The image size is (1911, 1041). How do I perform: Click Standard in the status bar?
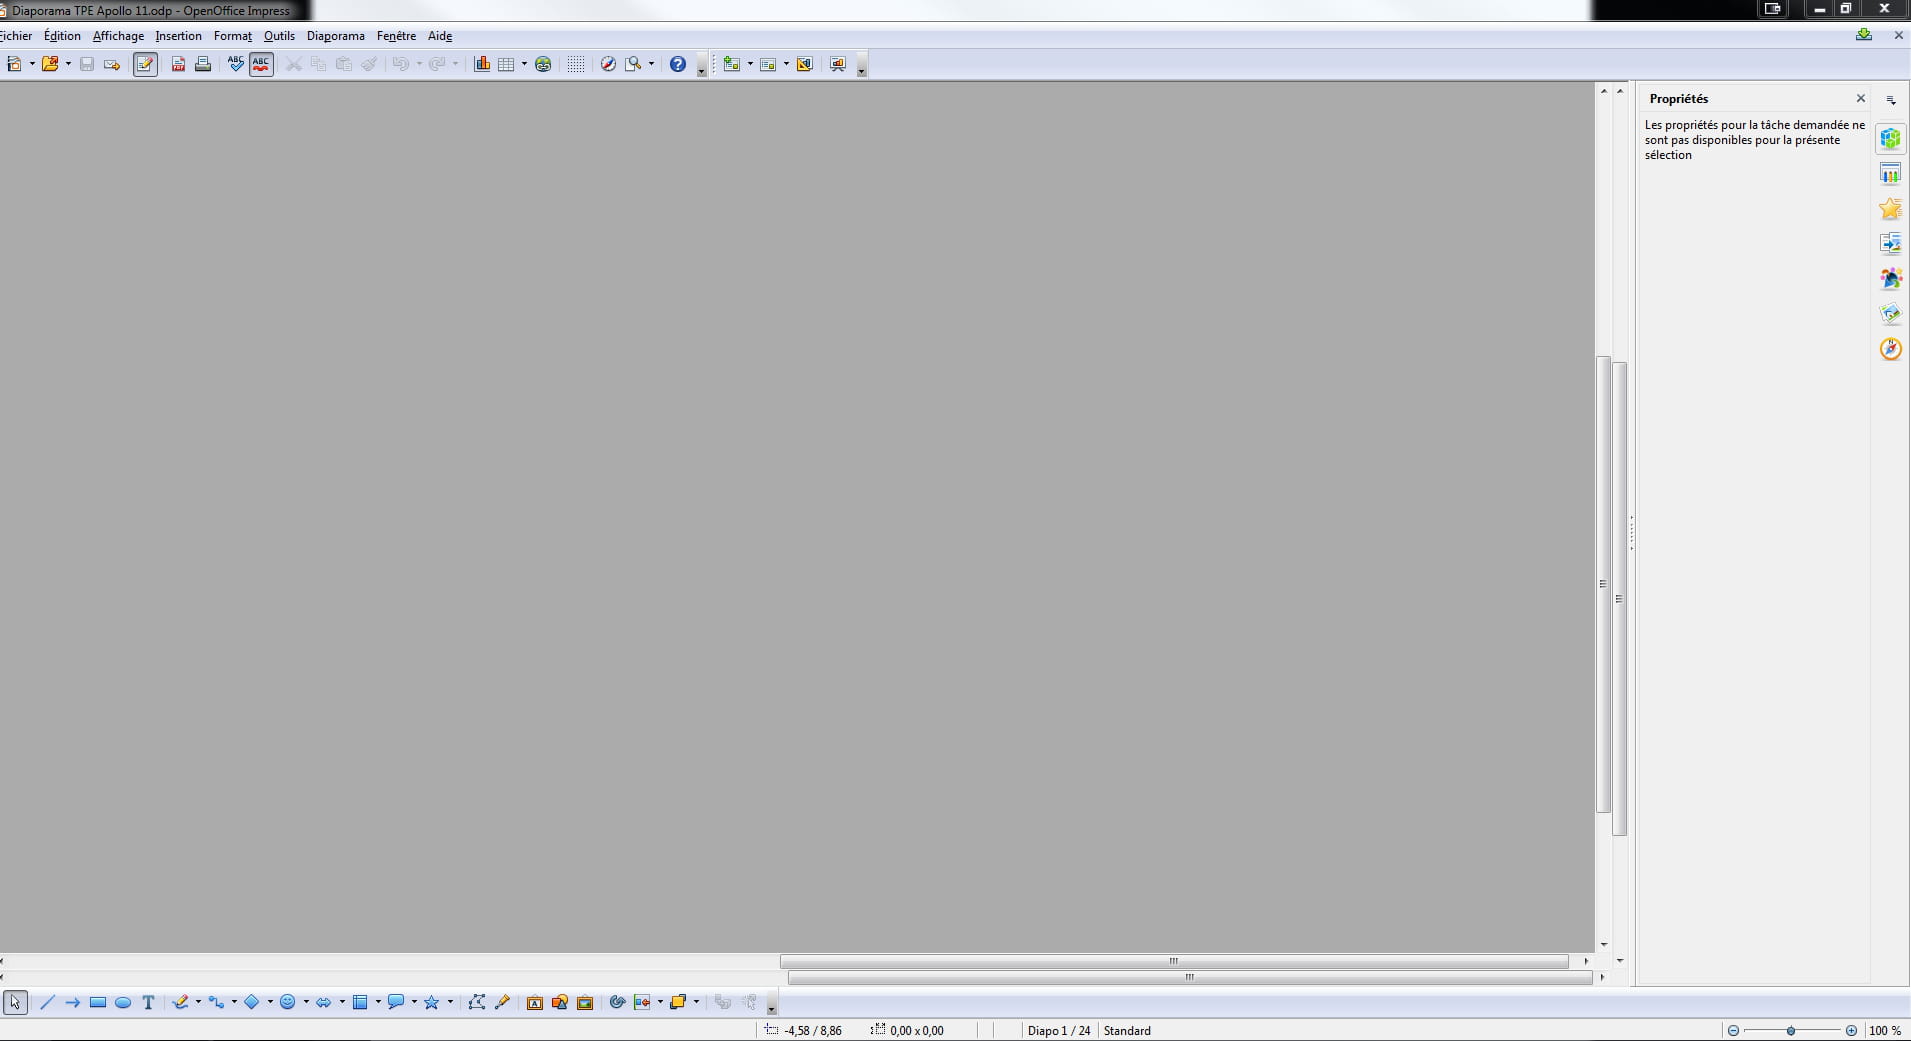click(x=1127, y=1030)
